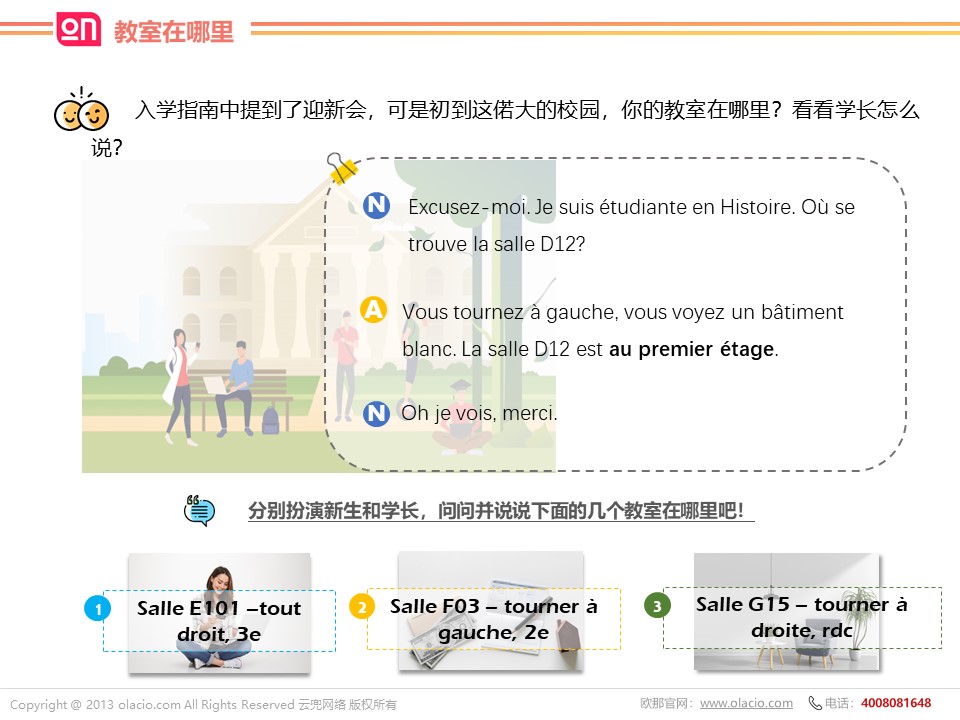The image size is (960, 720).
Task: Click the 'Salle E101 – tout droit, 3e' box
Action: [219, 621]
